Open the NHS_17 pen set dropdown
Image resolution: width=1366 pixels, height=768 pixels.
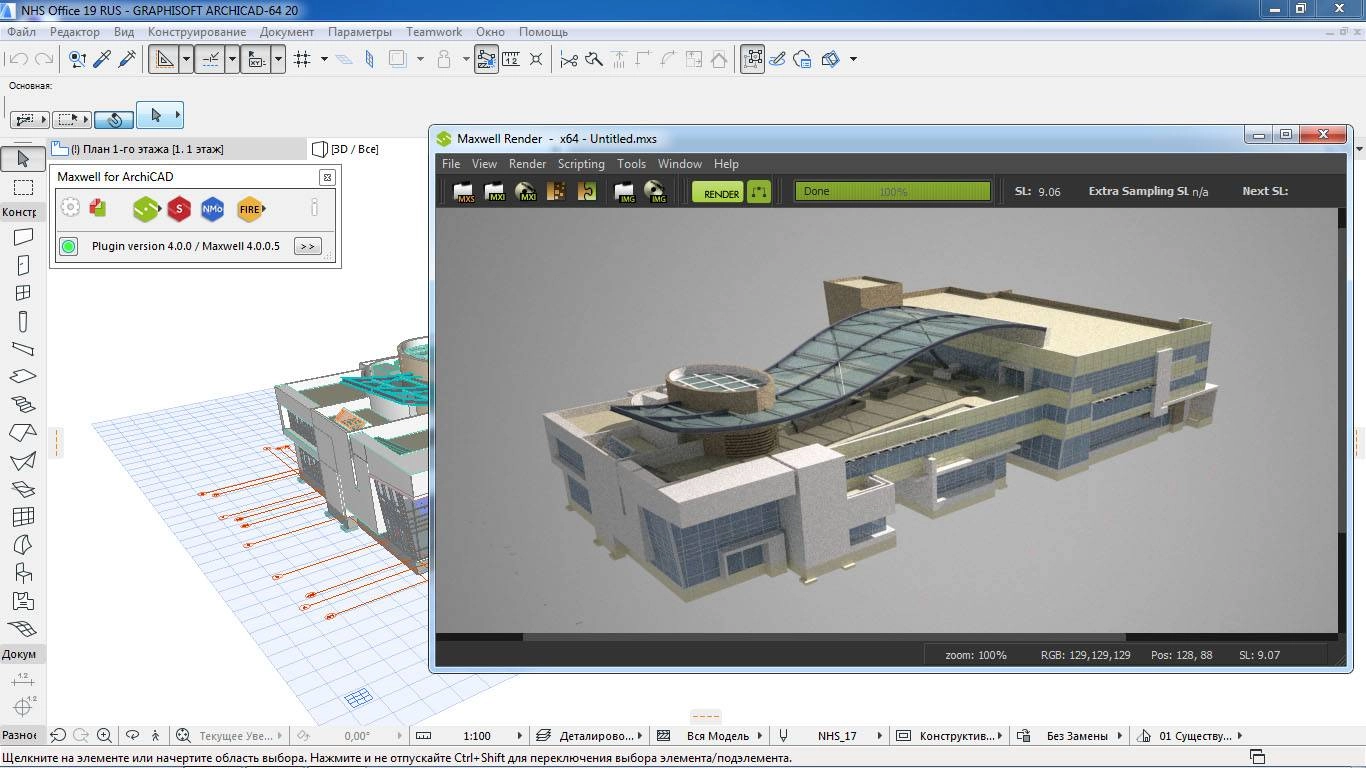pos(830,735)
